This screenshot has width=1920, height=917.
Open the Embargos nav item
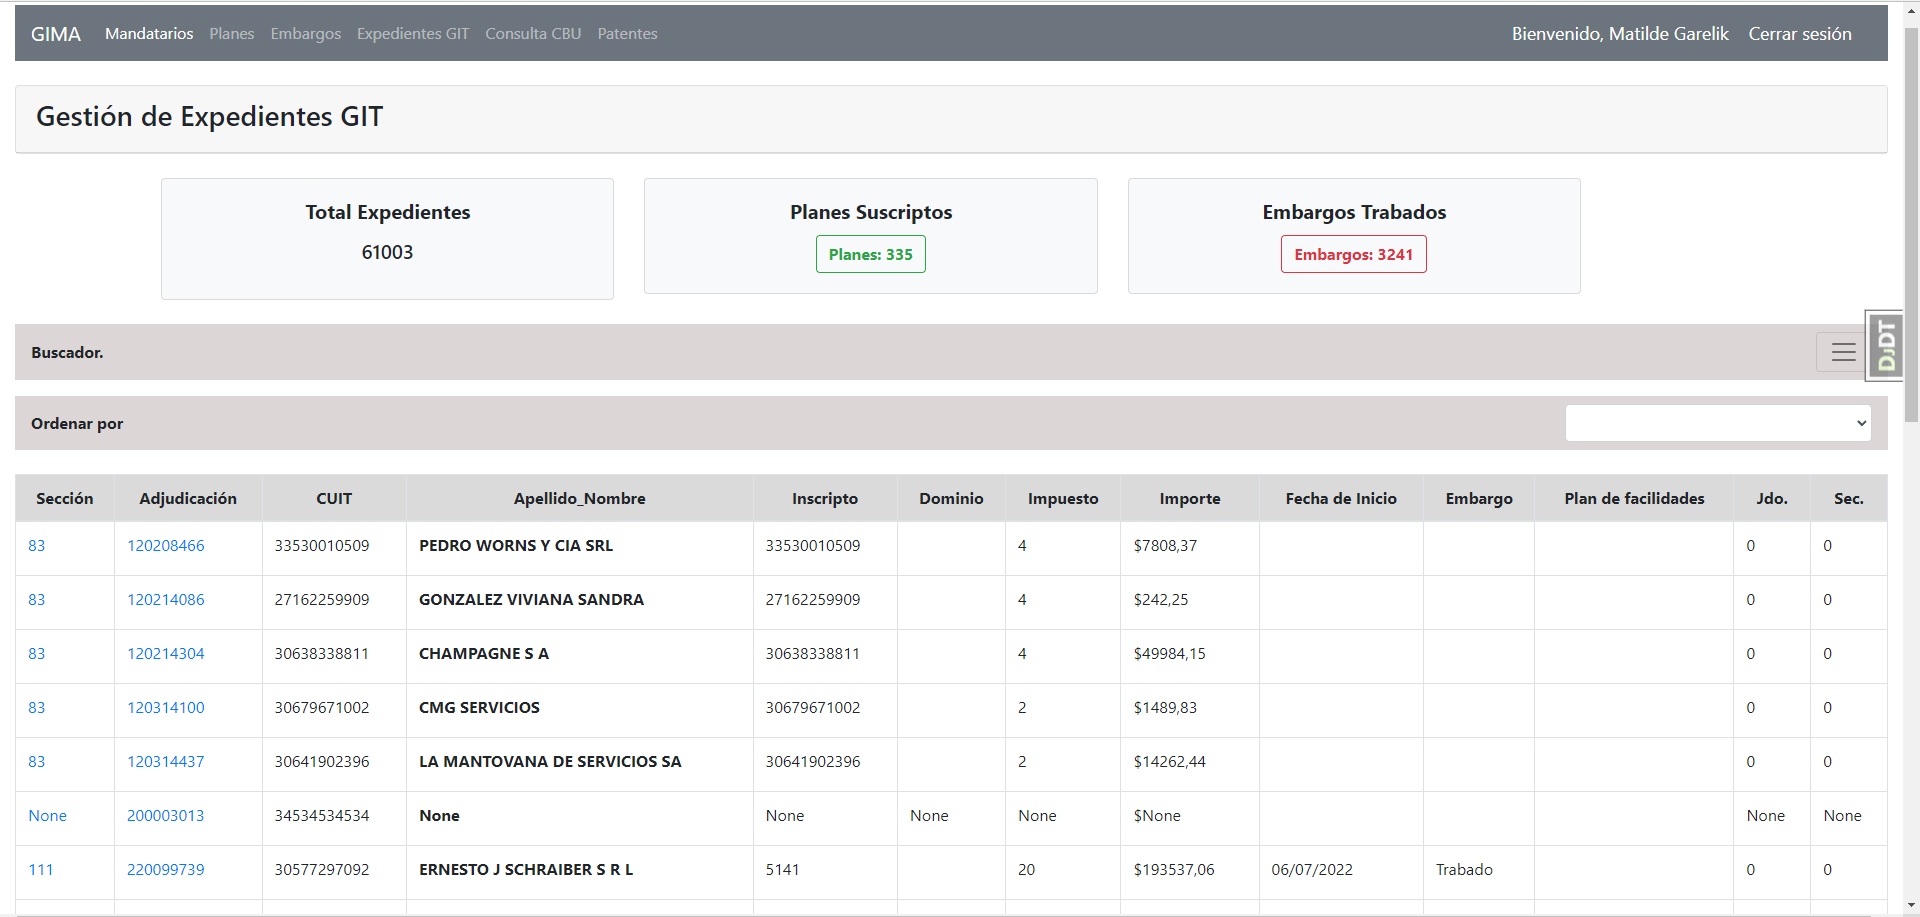(306, 34)
